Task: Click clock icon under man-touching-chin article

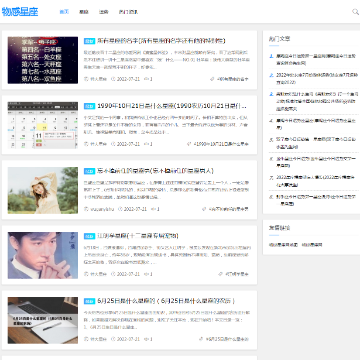Action: 113,274
